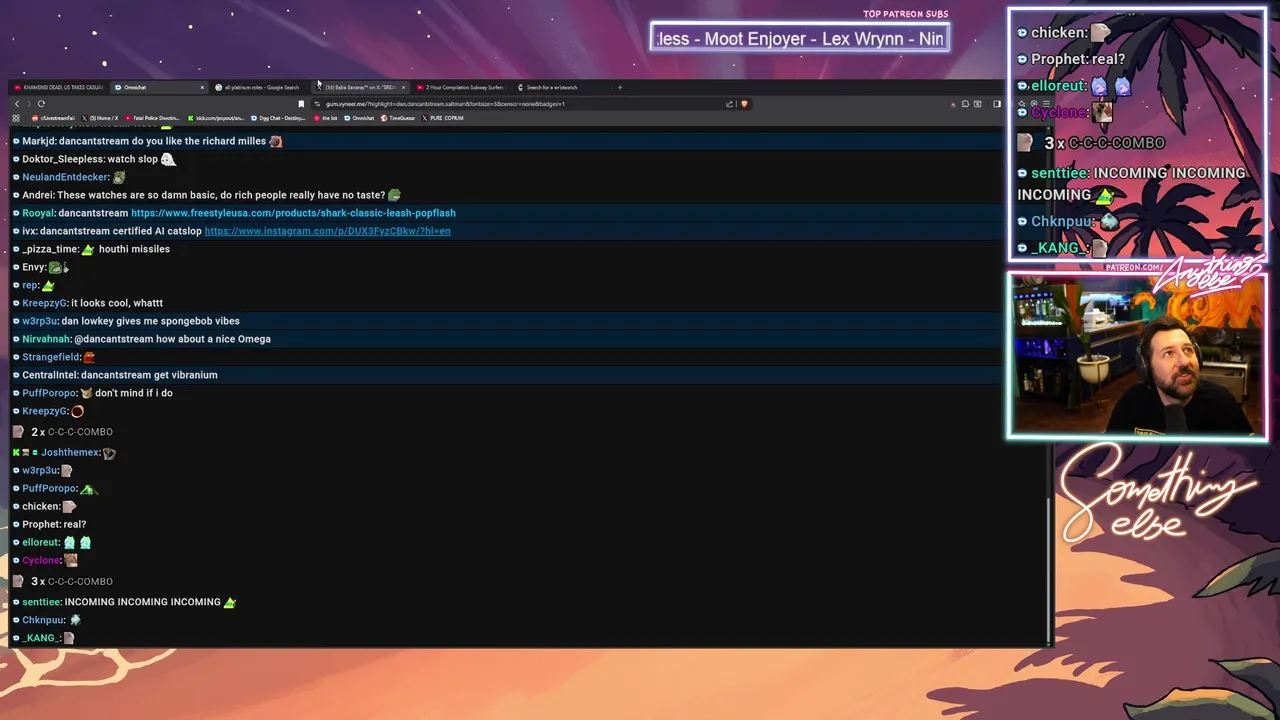Open the instagram.com link in ivx's message

click(x=327, y=231)
